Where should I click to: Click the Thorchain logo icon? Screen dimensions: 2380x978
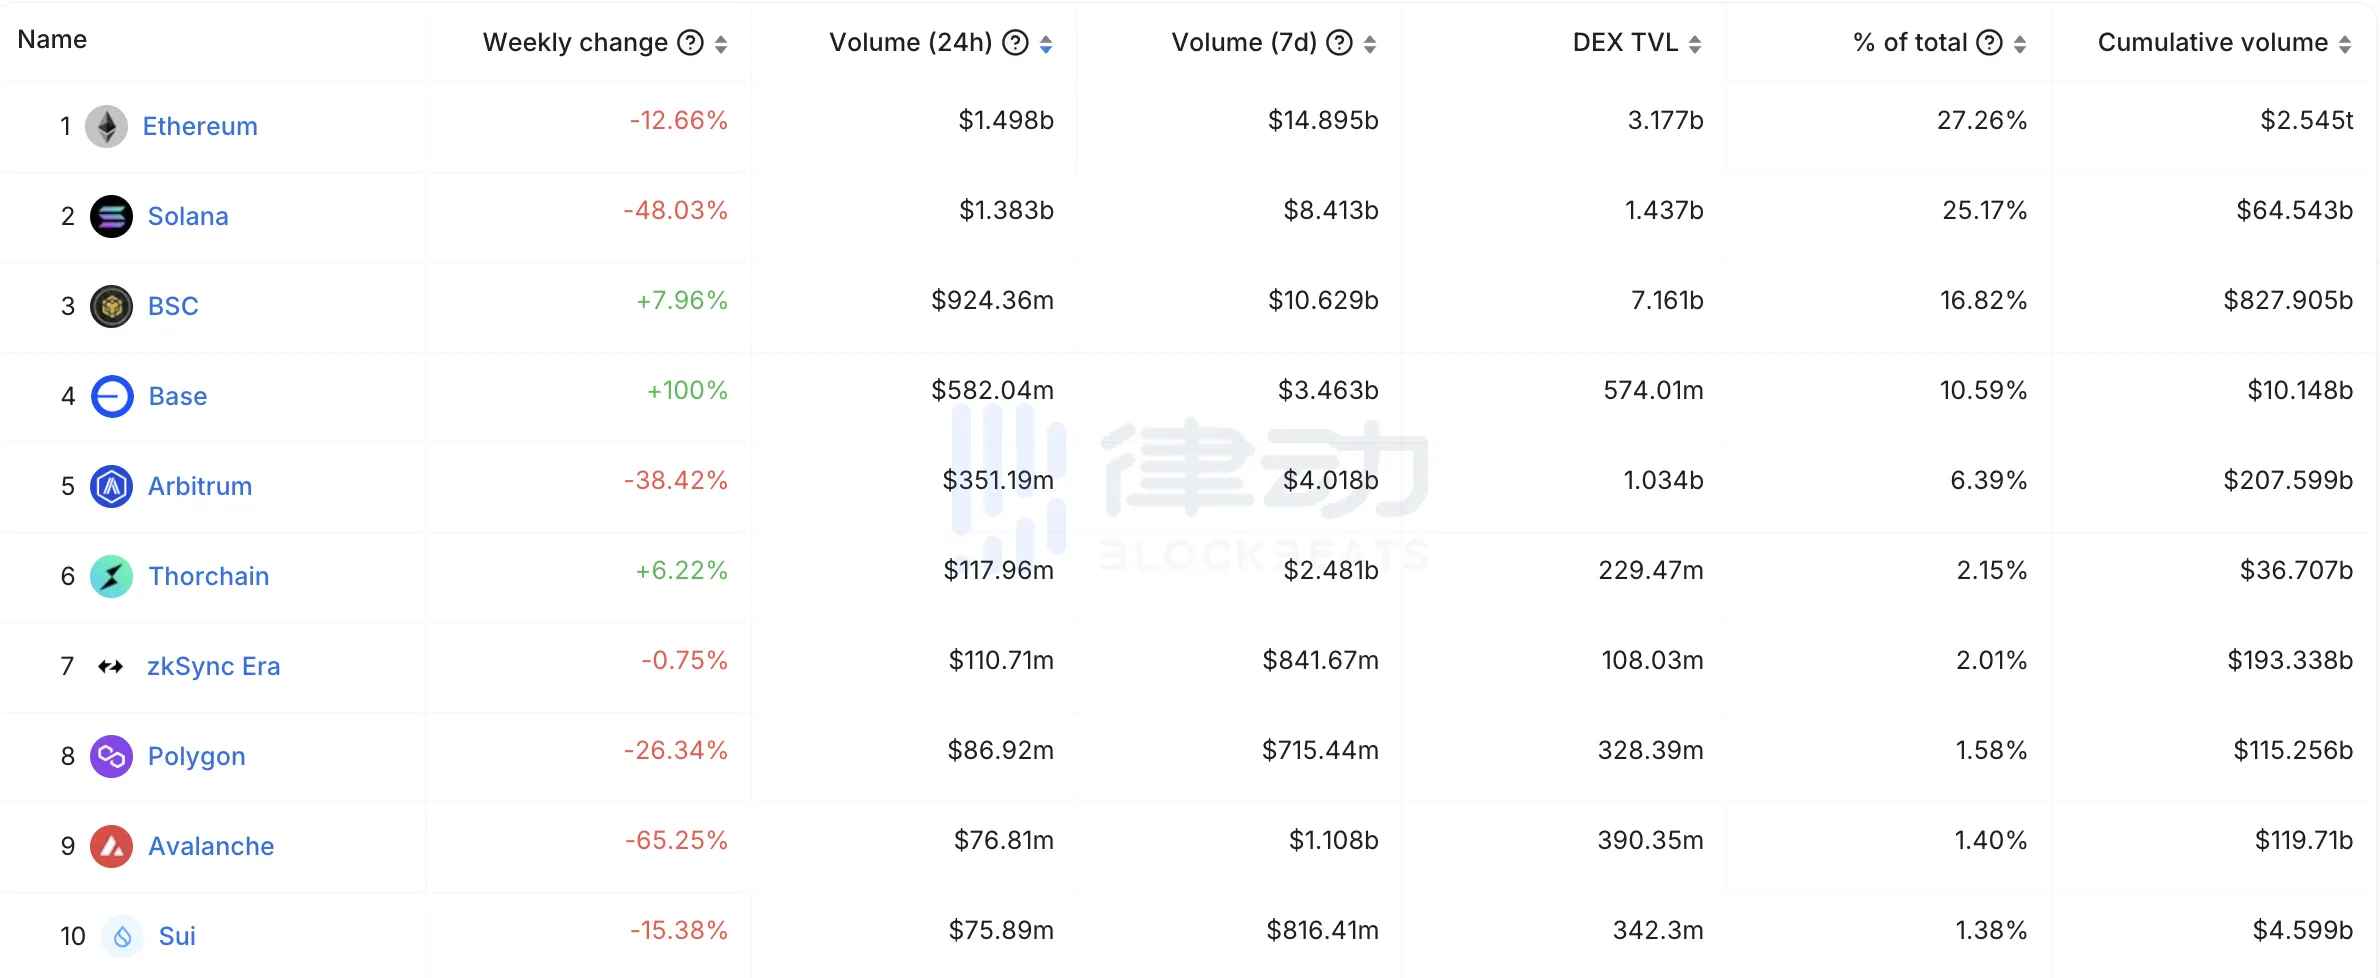point(111,577)
